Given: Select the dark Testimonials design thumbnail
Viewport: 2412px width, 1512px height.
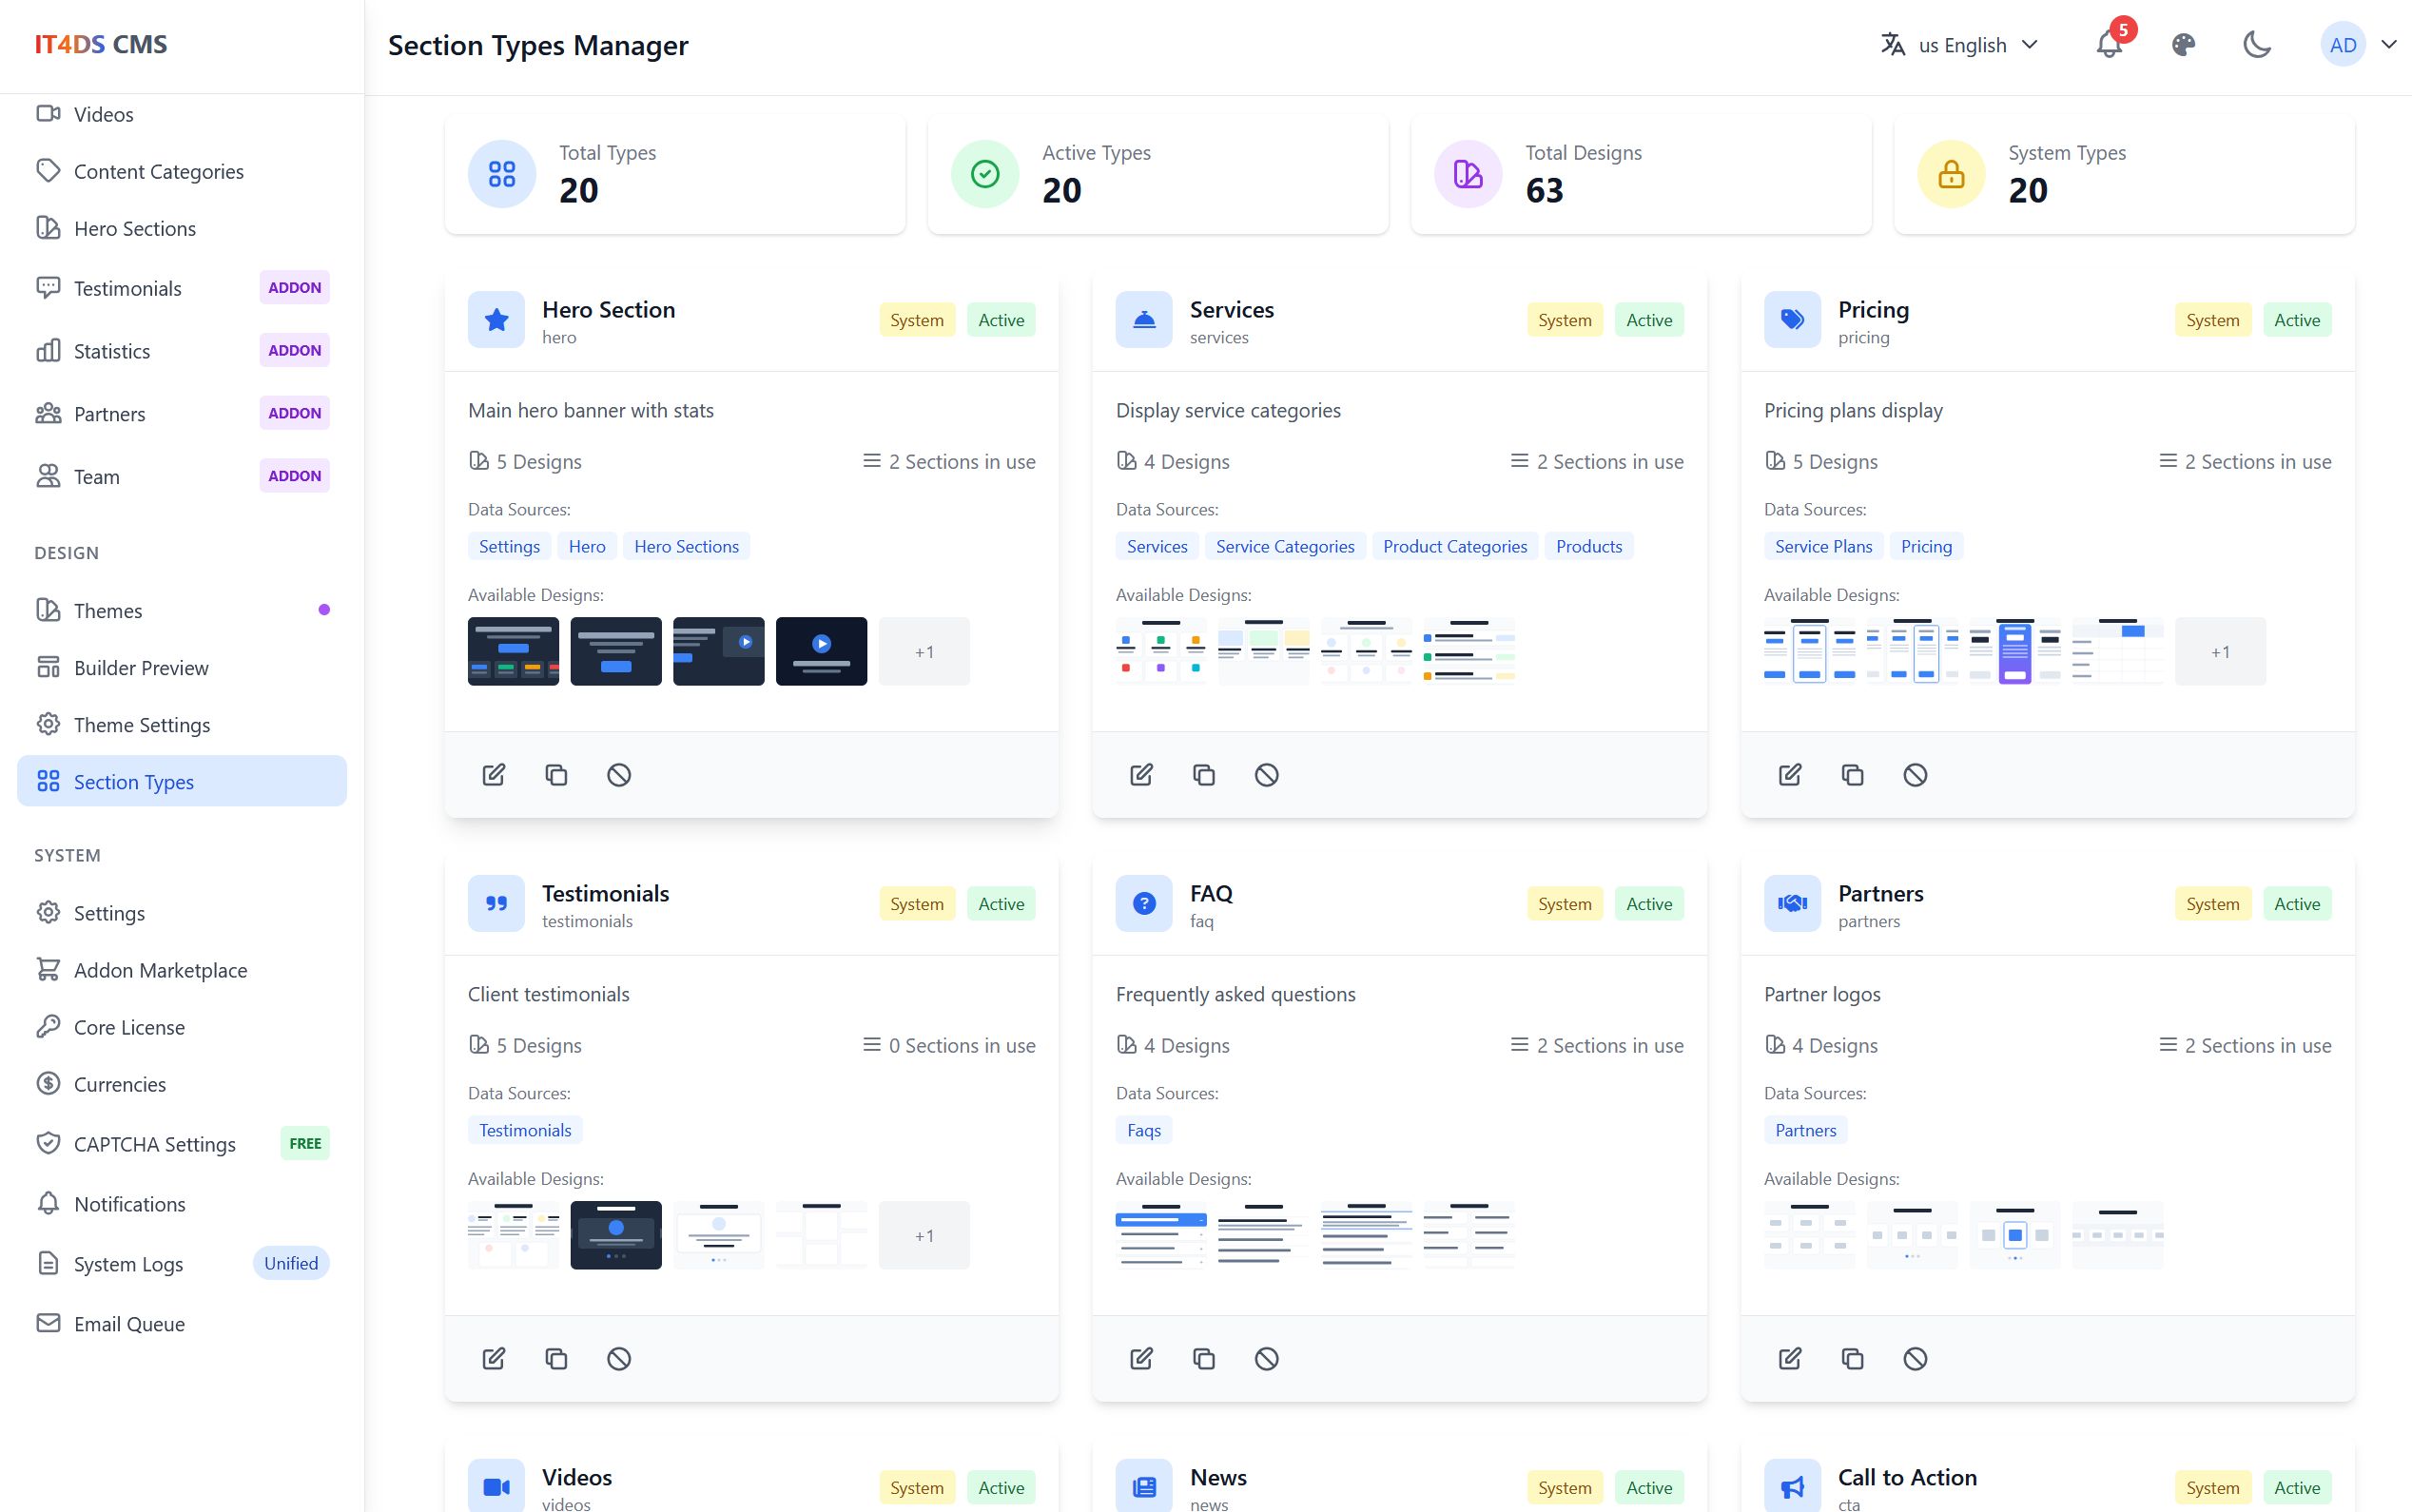Looking at the screenshot, I should [616, 1235].
